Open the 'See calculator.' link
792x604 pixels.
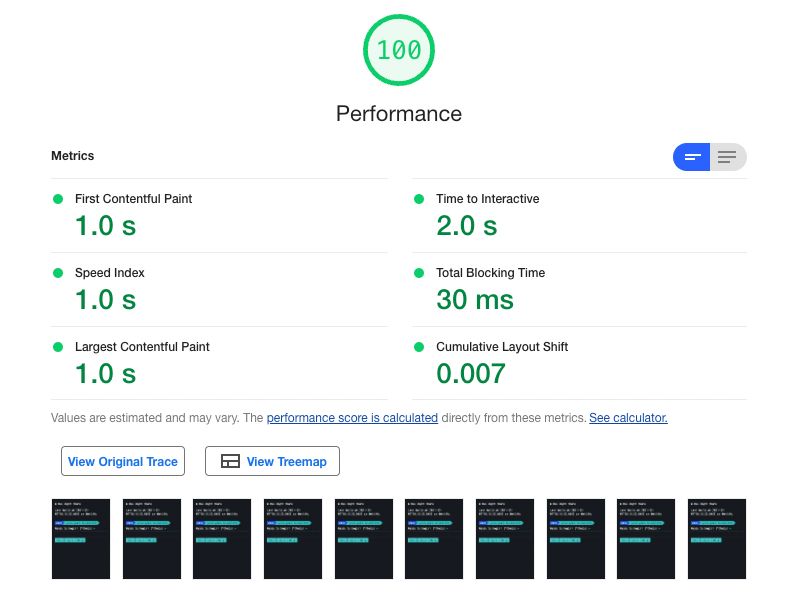[x=628, y=418]
